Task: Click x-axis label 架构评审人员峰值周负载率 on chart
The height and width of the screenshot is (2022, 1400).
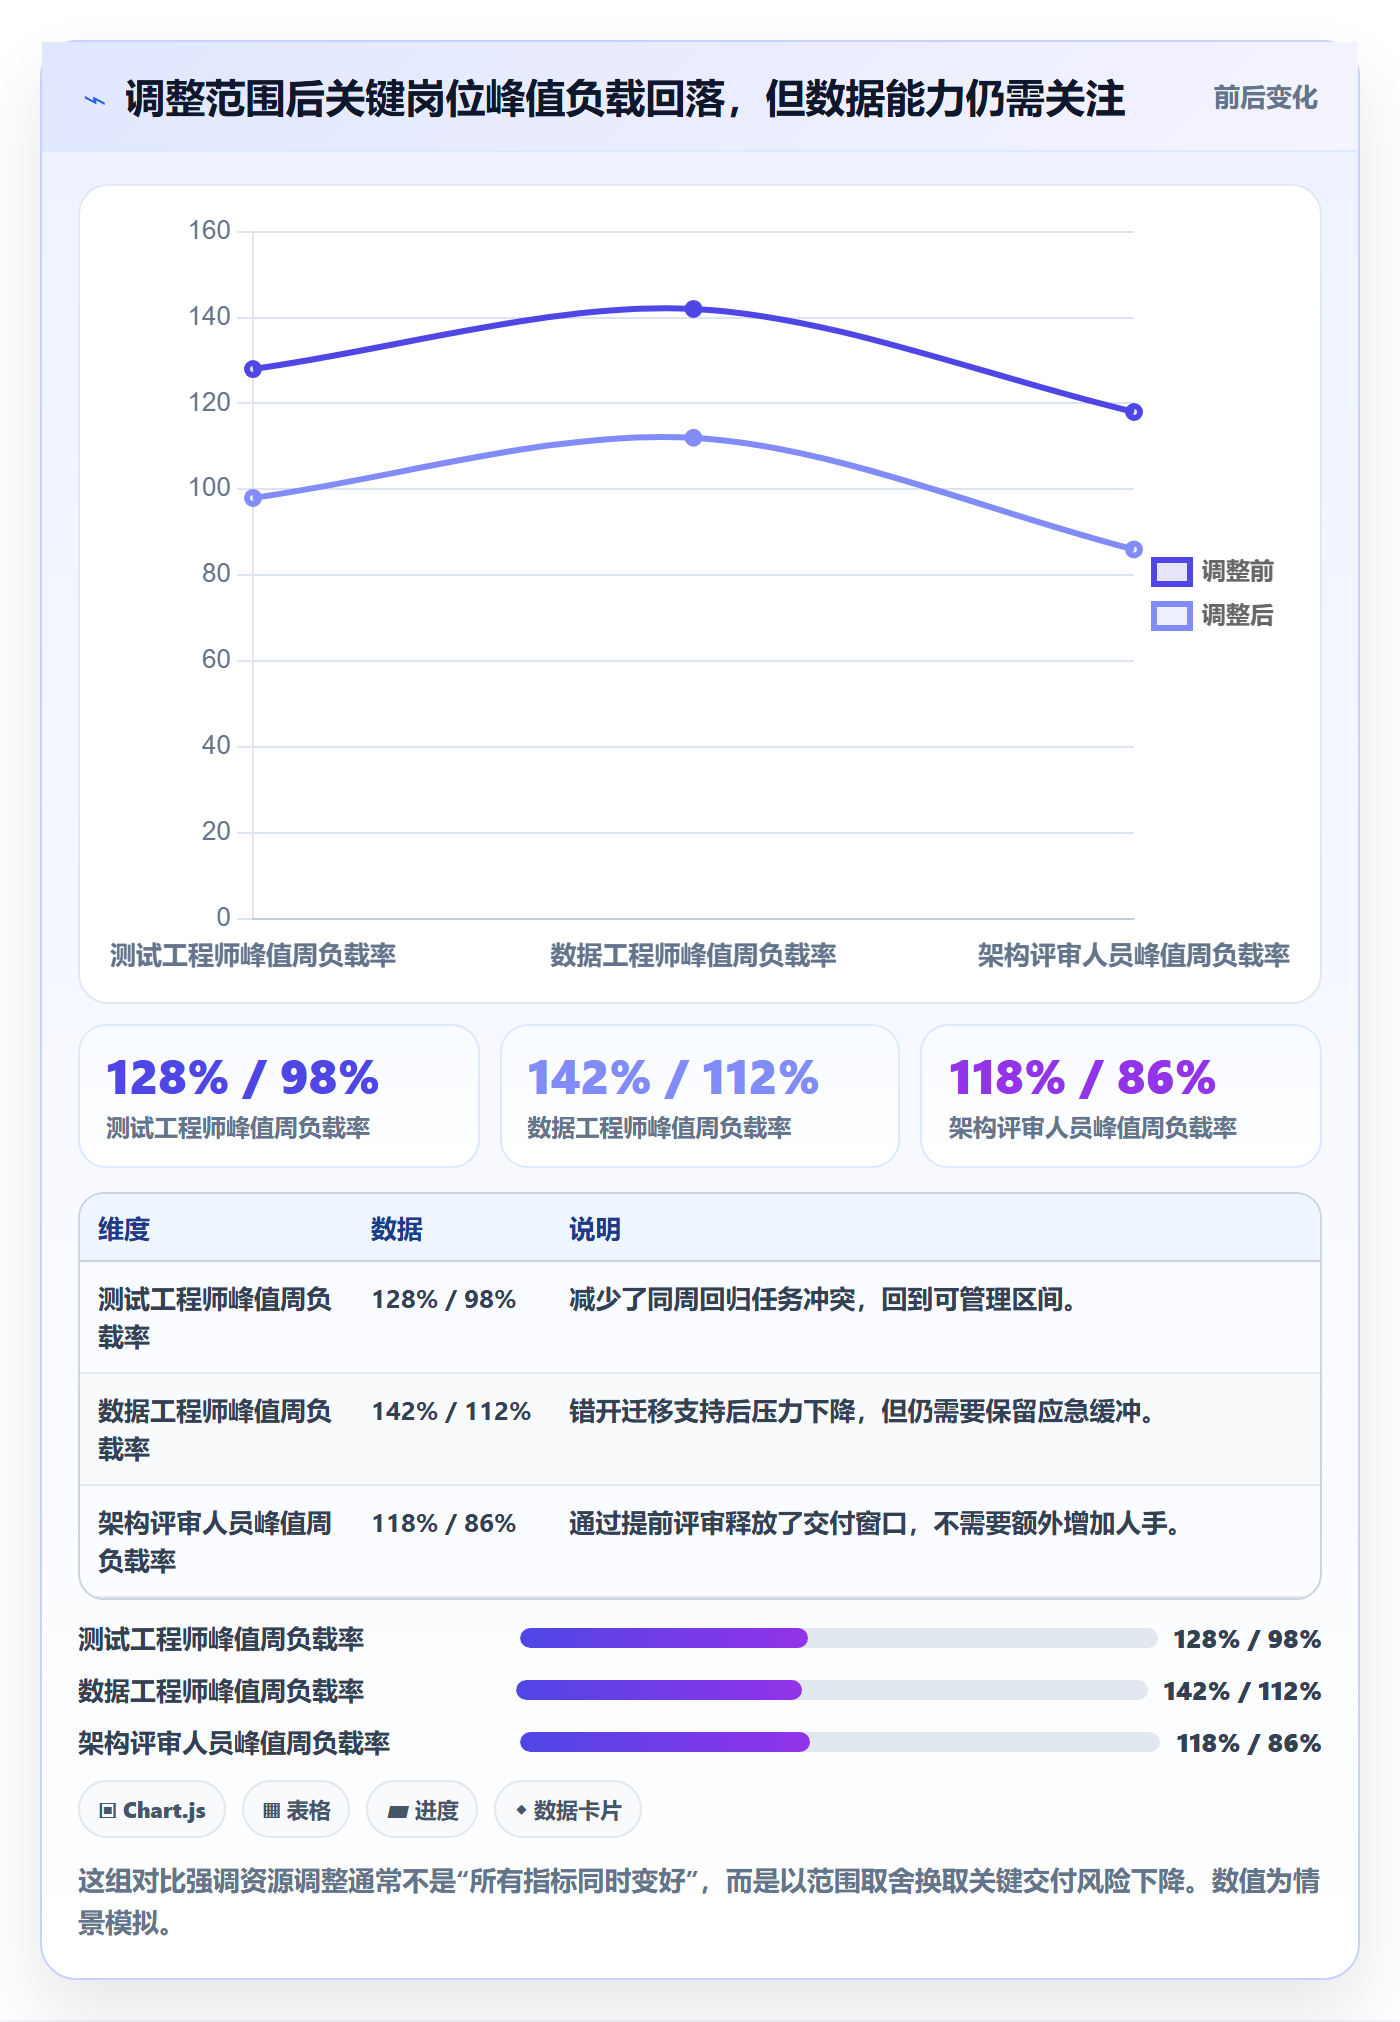Action: coord(1133,955)
